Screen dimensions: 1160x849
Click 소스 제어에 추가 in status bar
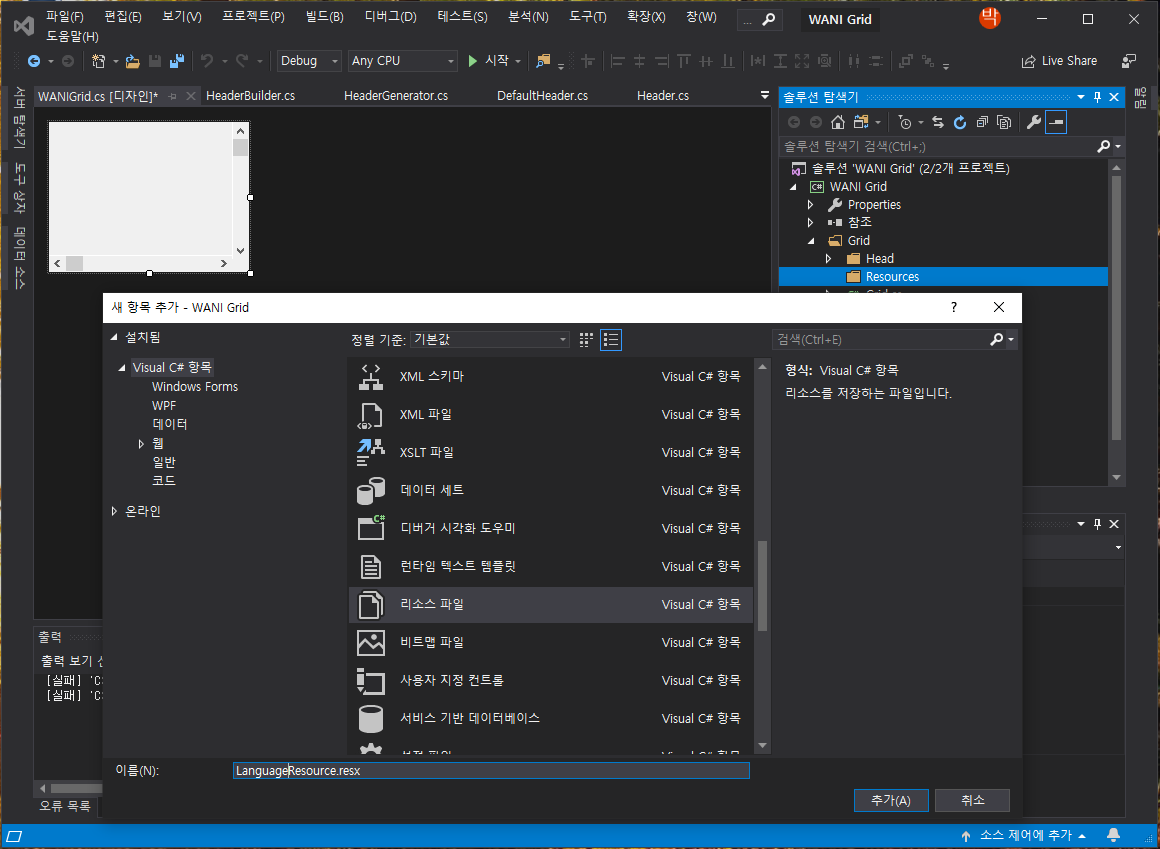coord(1027,836)
